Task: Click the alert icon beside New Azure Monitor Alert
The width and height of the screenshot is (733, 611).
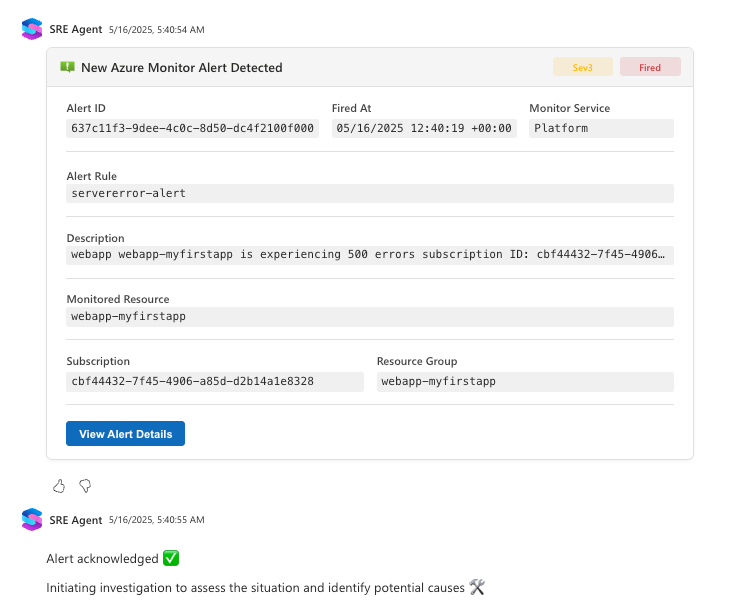Action: (67, 67)
